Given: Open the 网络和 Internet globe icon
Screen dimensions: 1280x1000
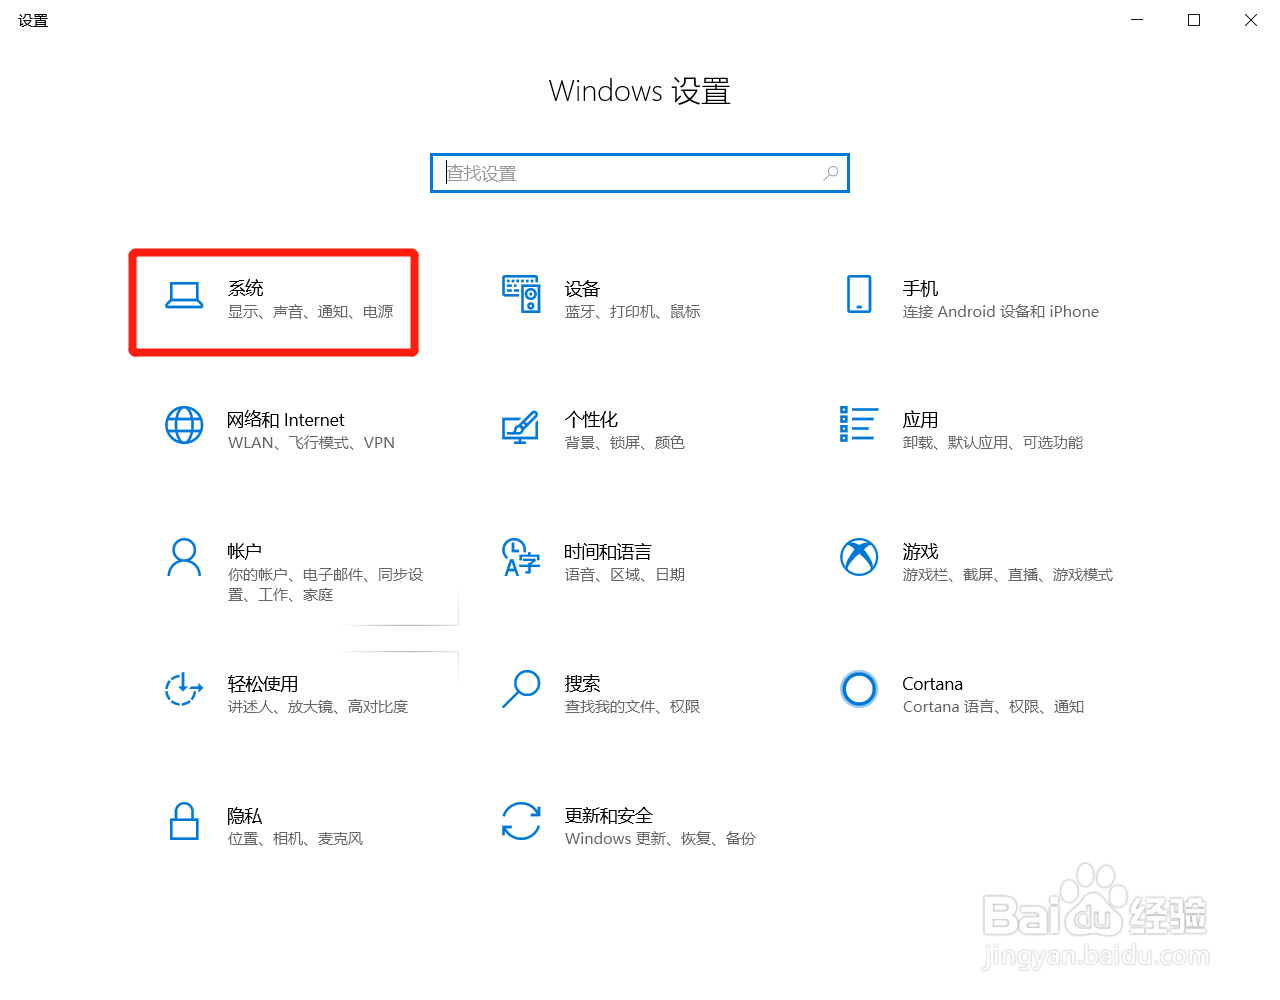Looking at the screenshot, I should (x=184, y=425).
